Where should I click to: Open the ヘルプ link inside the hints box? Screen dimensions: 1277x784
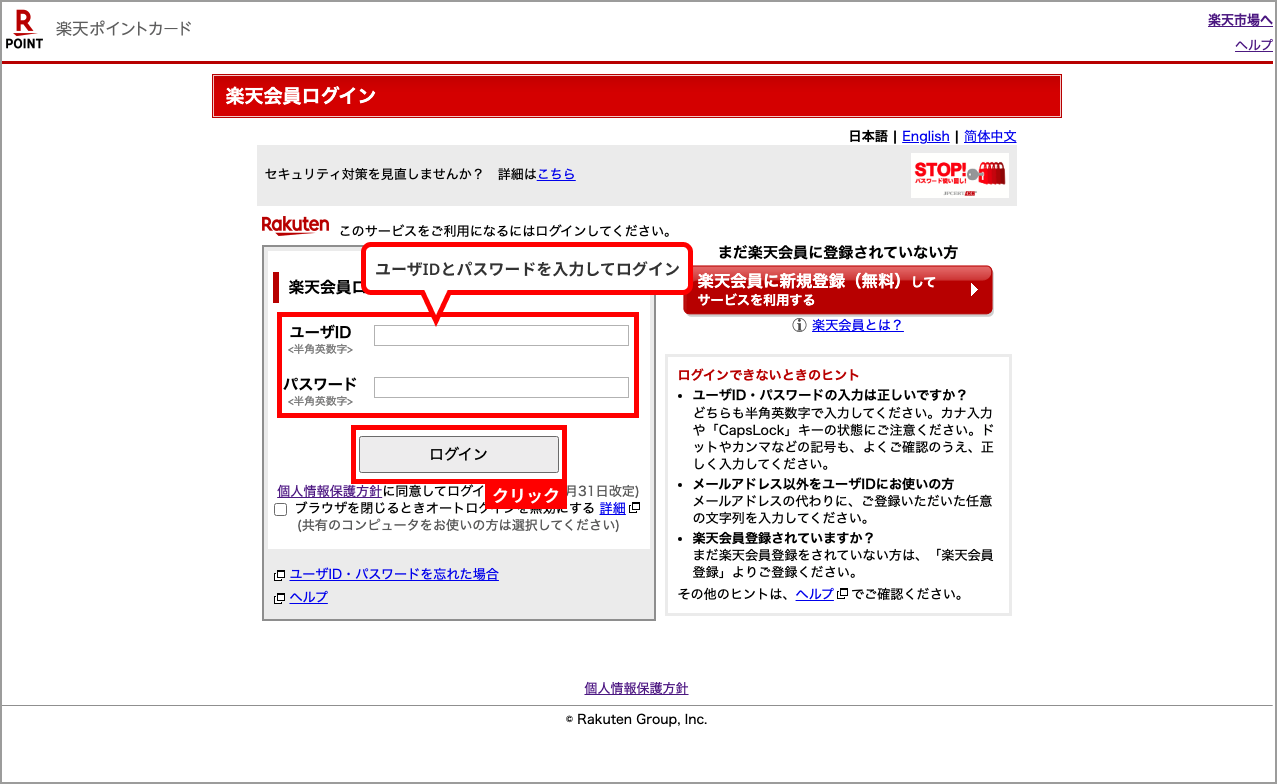coord(814,594)
